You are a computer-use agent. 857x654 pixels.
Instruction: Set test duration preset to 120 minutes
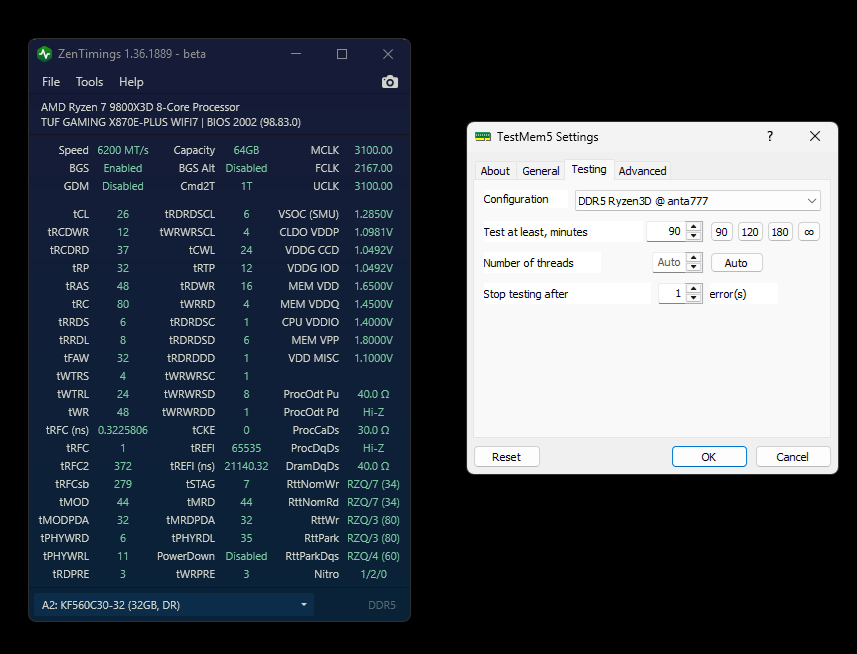point(749,232)
